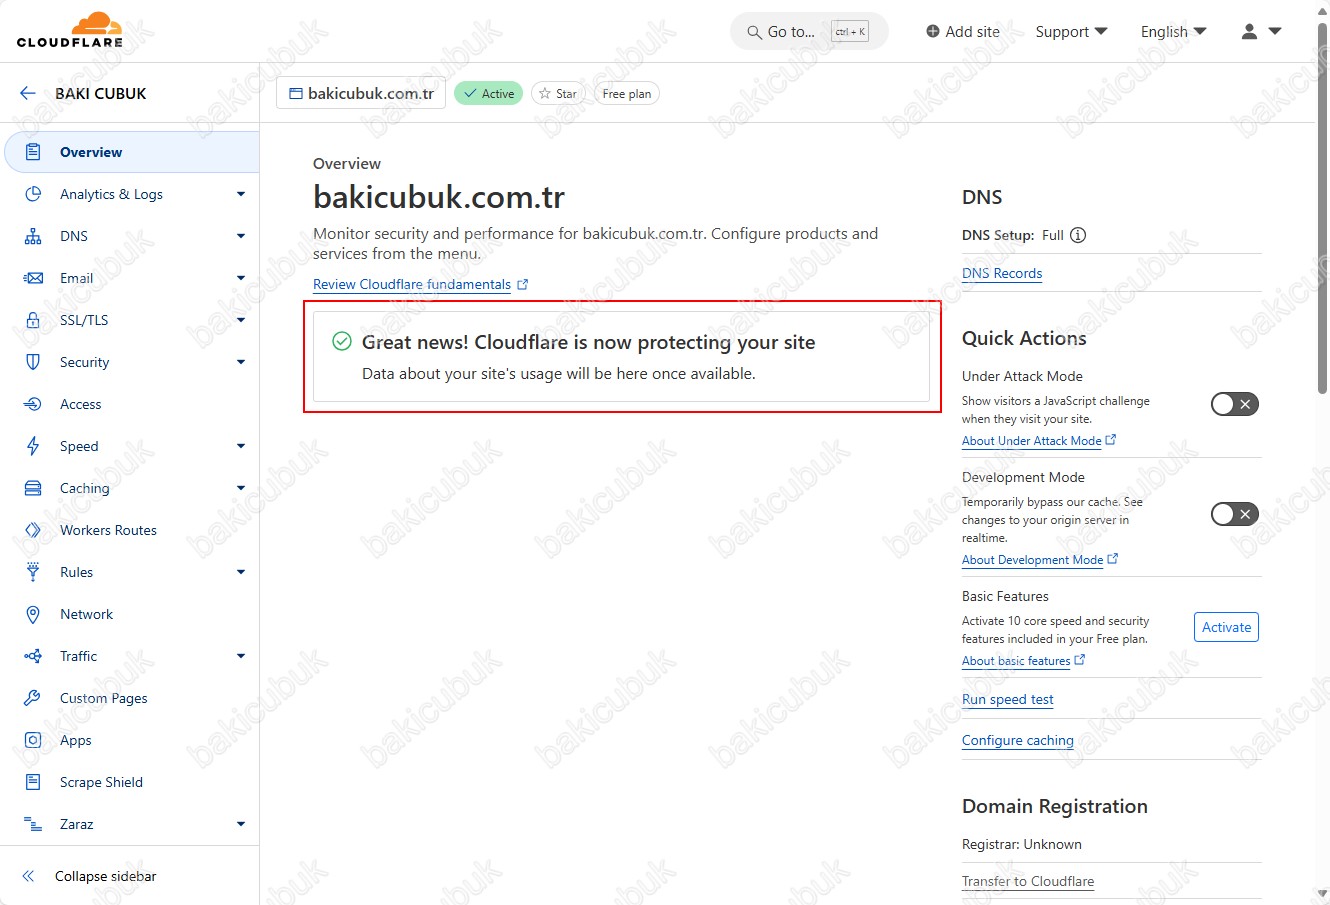Open the Overview page in sidebar
The height and width of the screenshot is (905, 1330).
[x=132, y=152]
